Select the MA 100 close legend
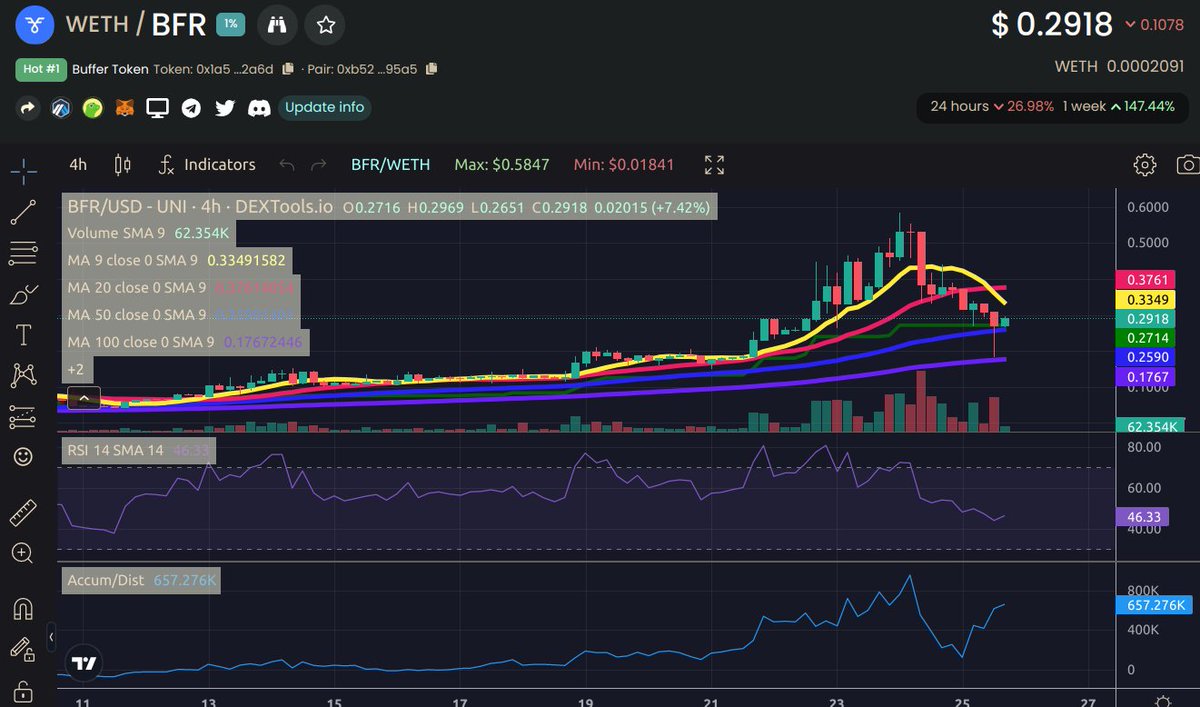 tap(184, 342)
